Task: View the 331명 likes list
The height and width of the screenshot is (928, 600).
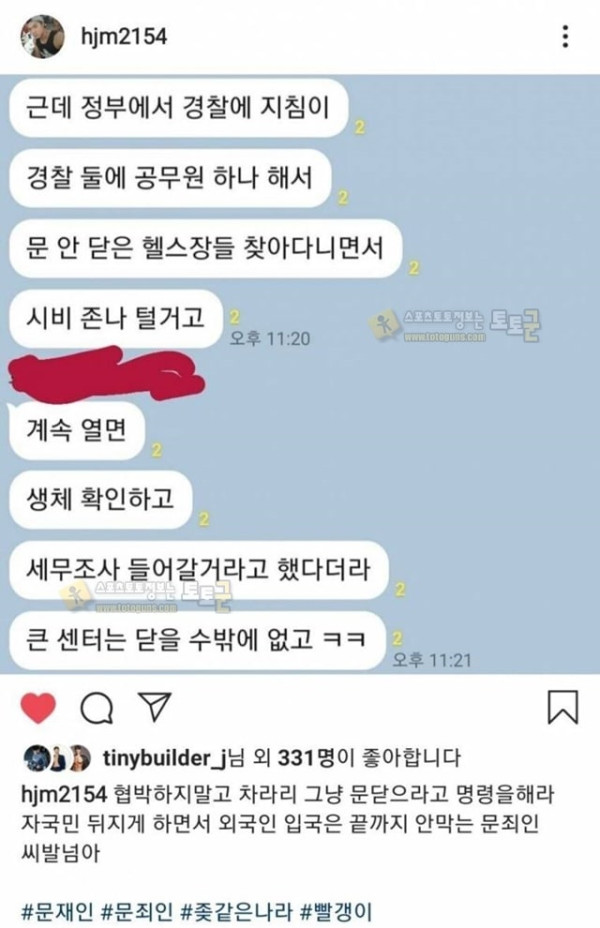Action: tap(307, 758)
